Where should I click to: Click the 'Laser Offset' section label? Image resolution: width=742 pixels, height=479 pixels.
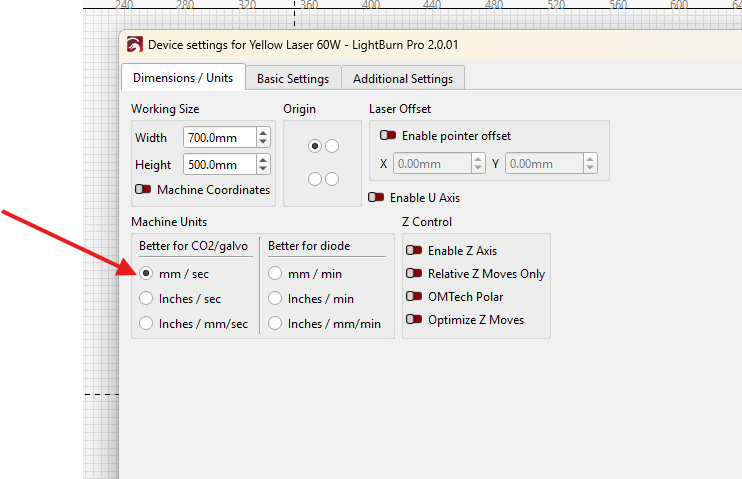400,109
